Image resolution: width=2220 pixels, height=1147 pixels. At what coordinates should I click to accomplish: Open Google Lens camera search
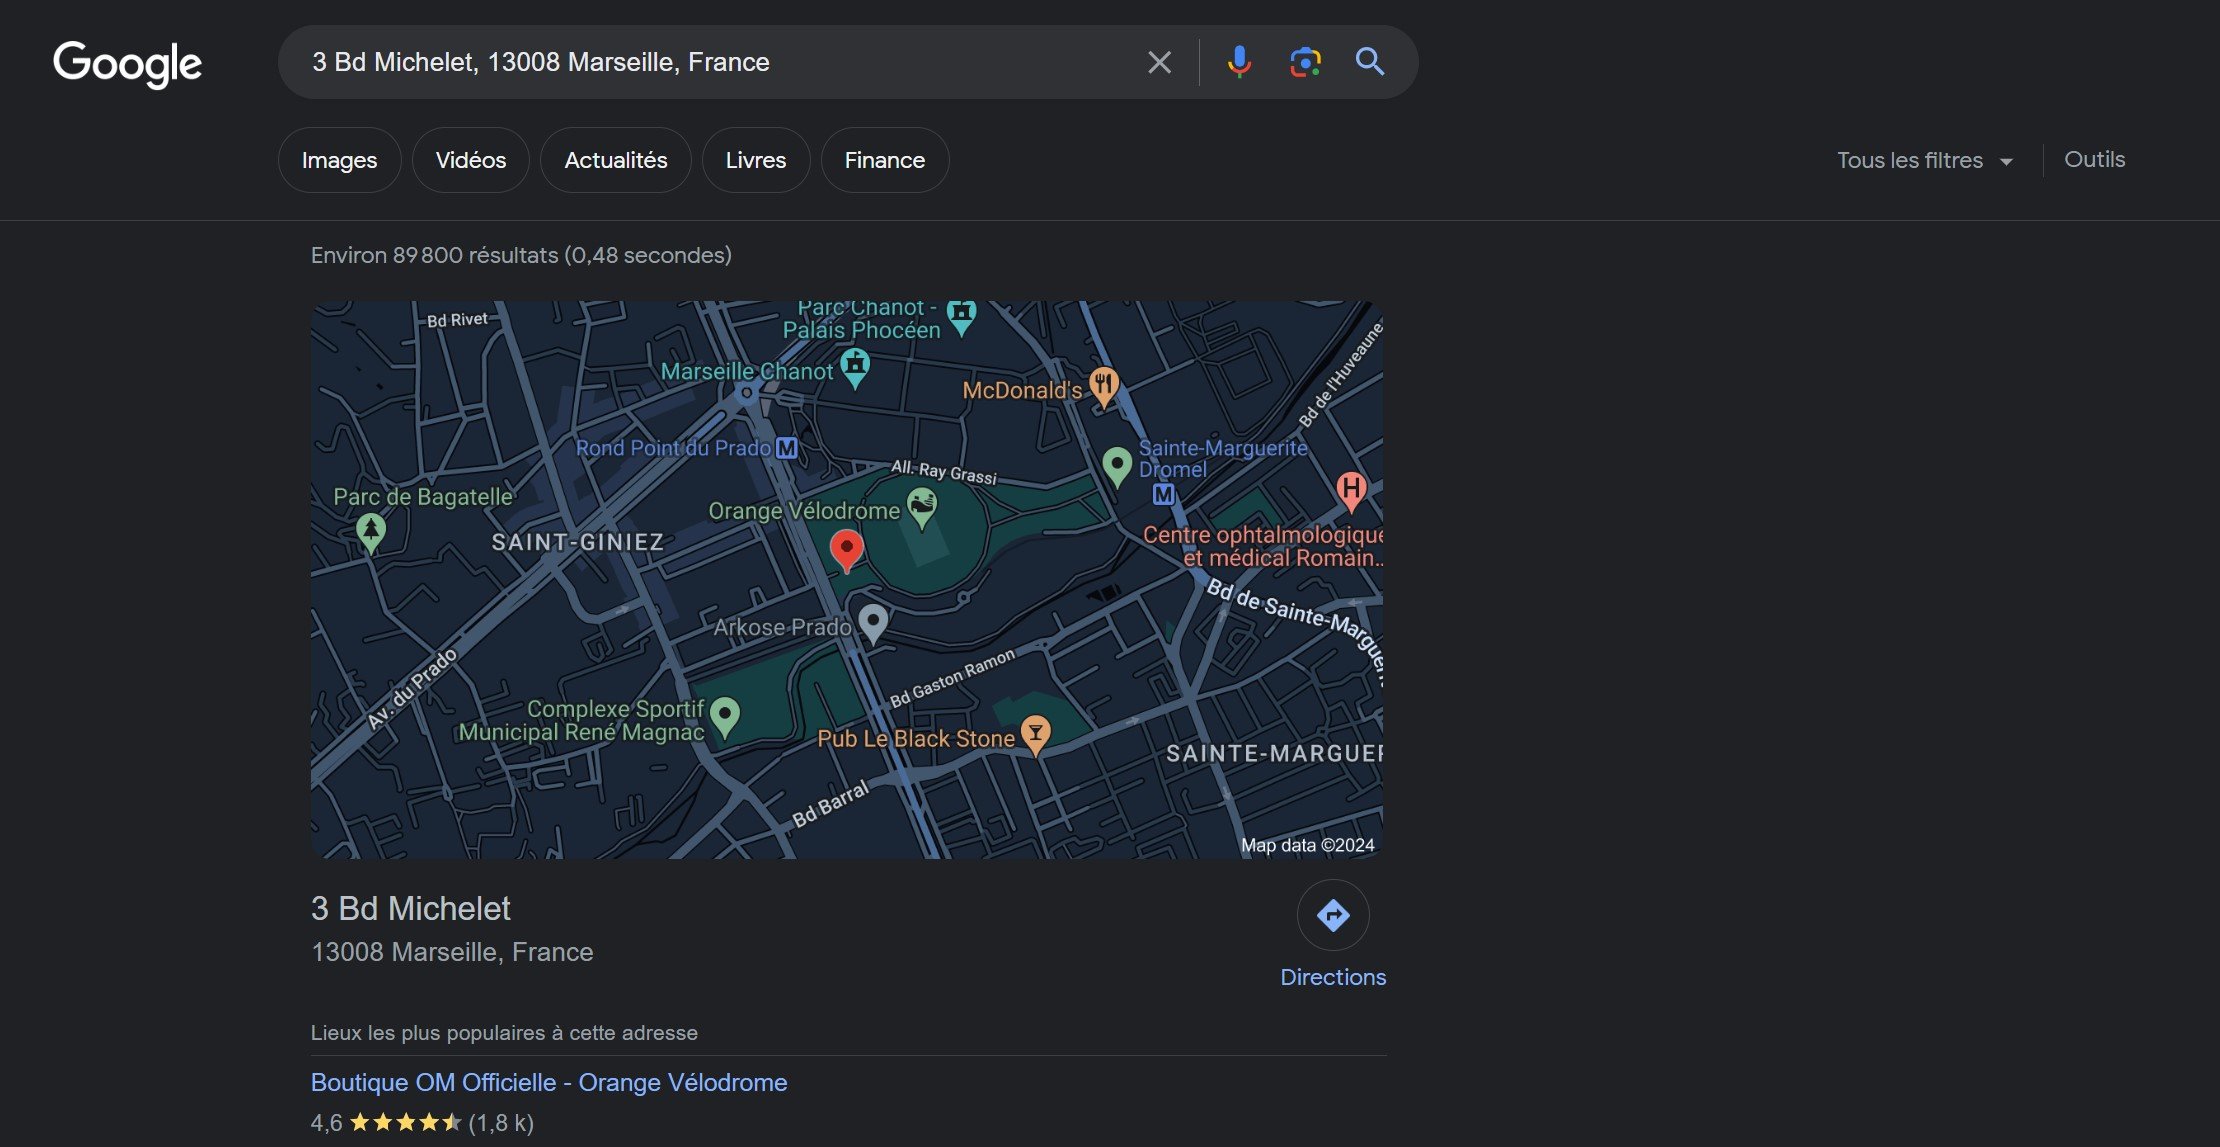click(1305, 61)
